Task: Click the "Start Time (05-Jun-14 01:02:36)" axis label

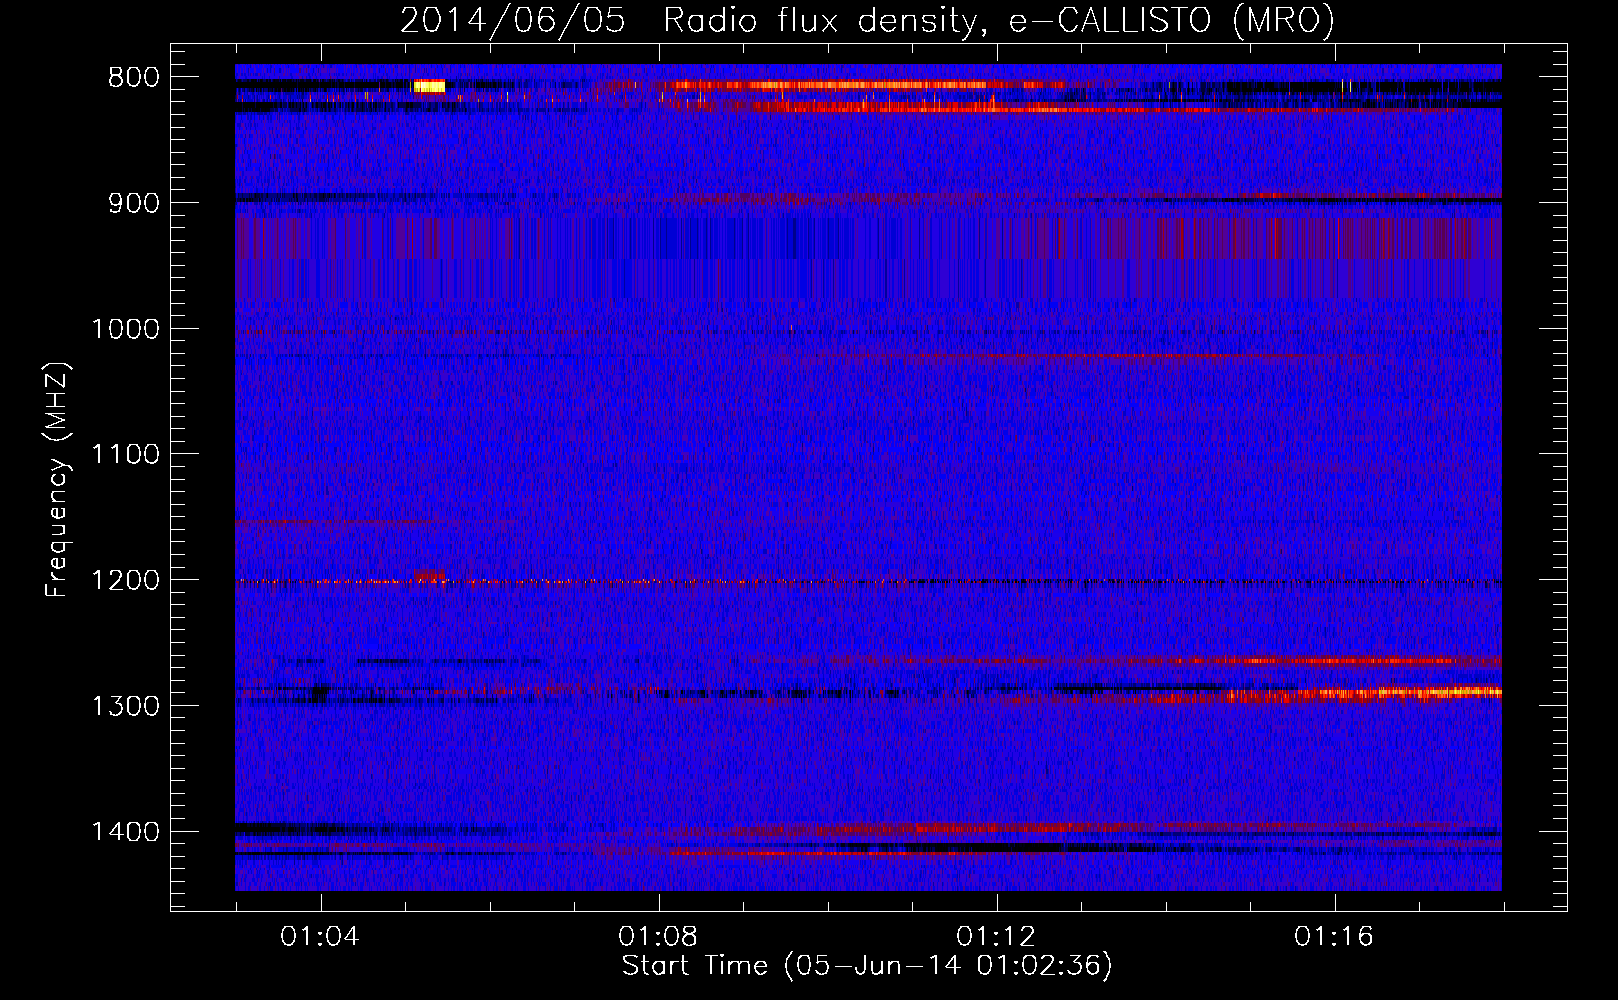Action: 867,966
